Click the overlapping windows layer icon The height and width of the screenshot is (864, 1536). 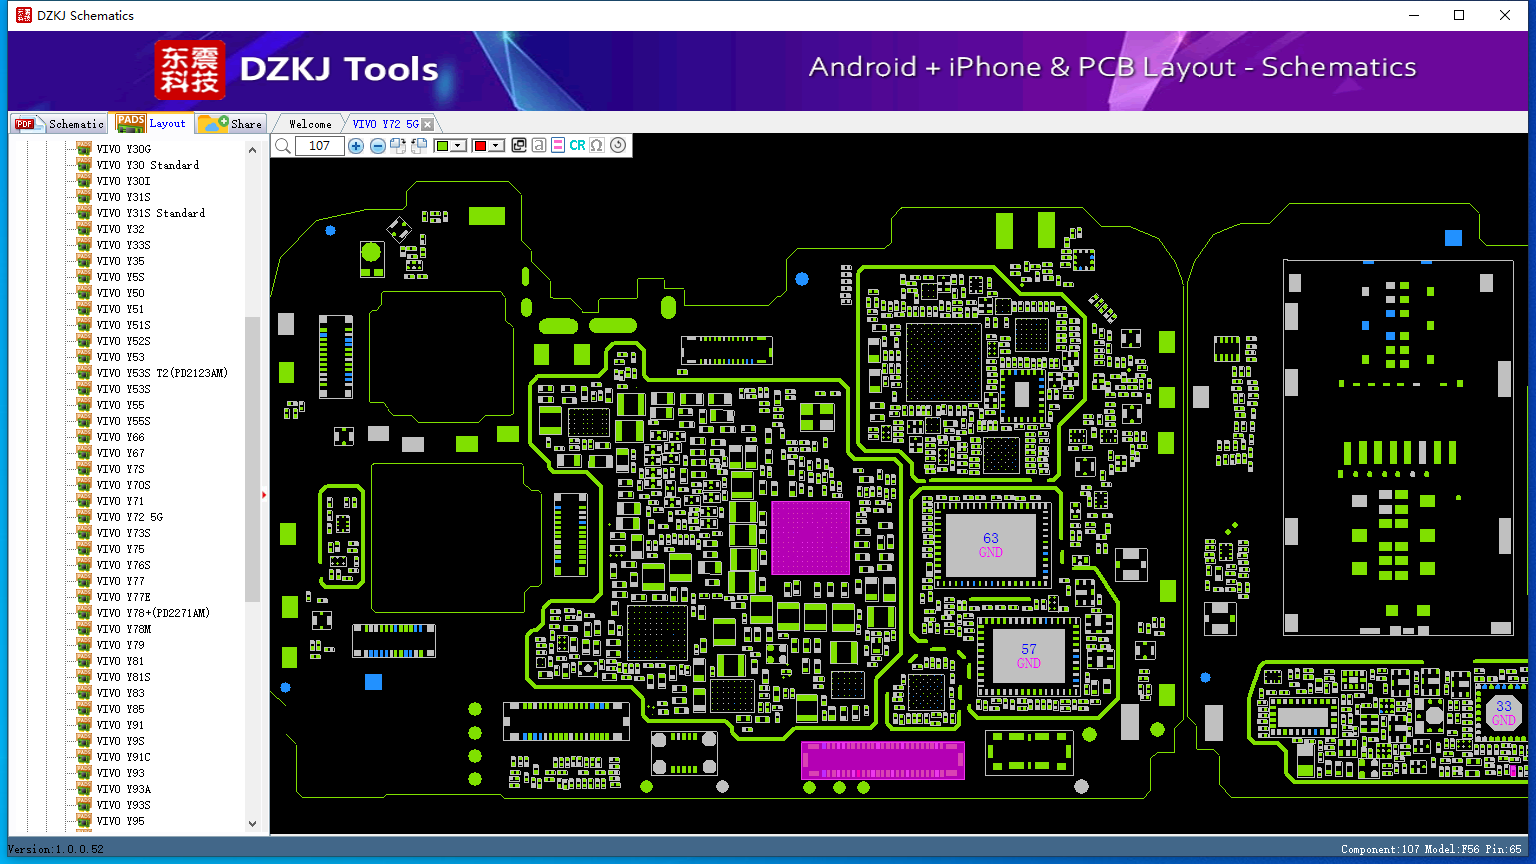point(519,146)
